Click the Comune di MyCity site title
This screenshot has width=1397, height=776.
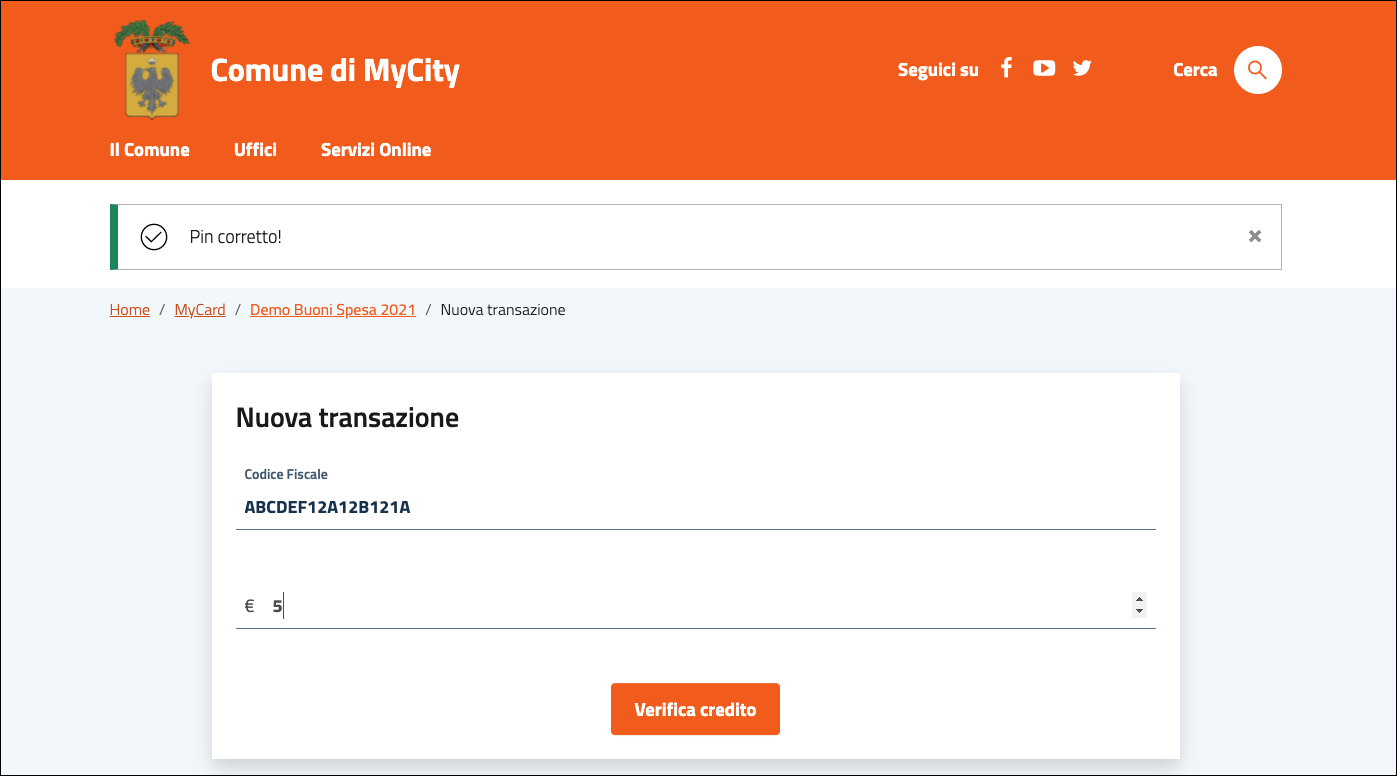point(335,71)
